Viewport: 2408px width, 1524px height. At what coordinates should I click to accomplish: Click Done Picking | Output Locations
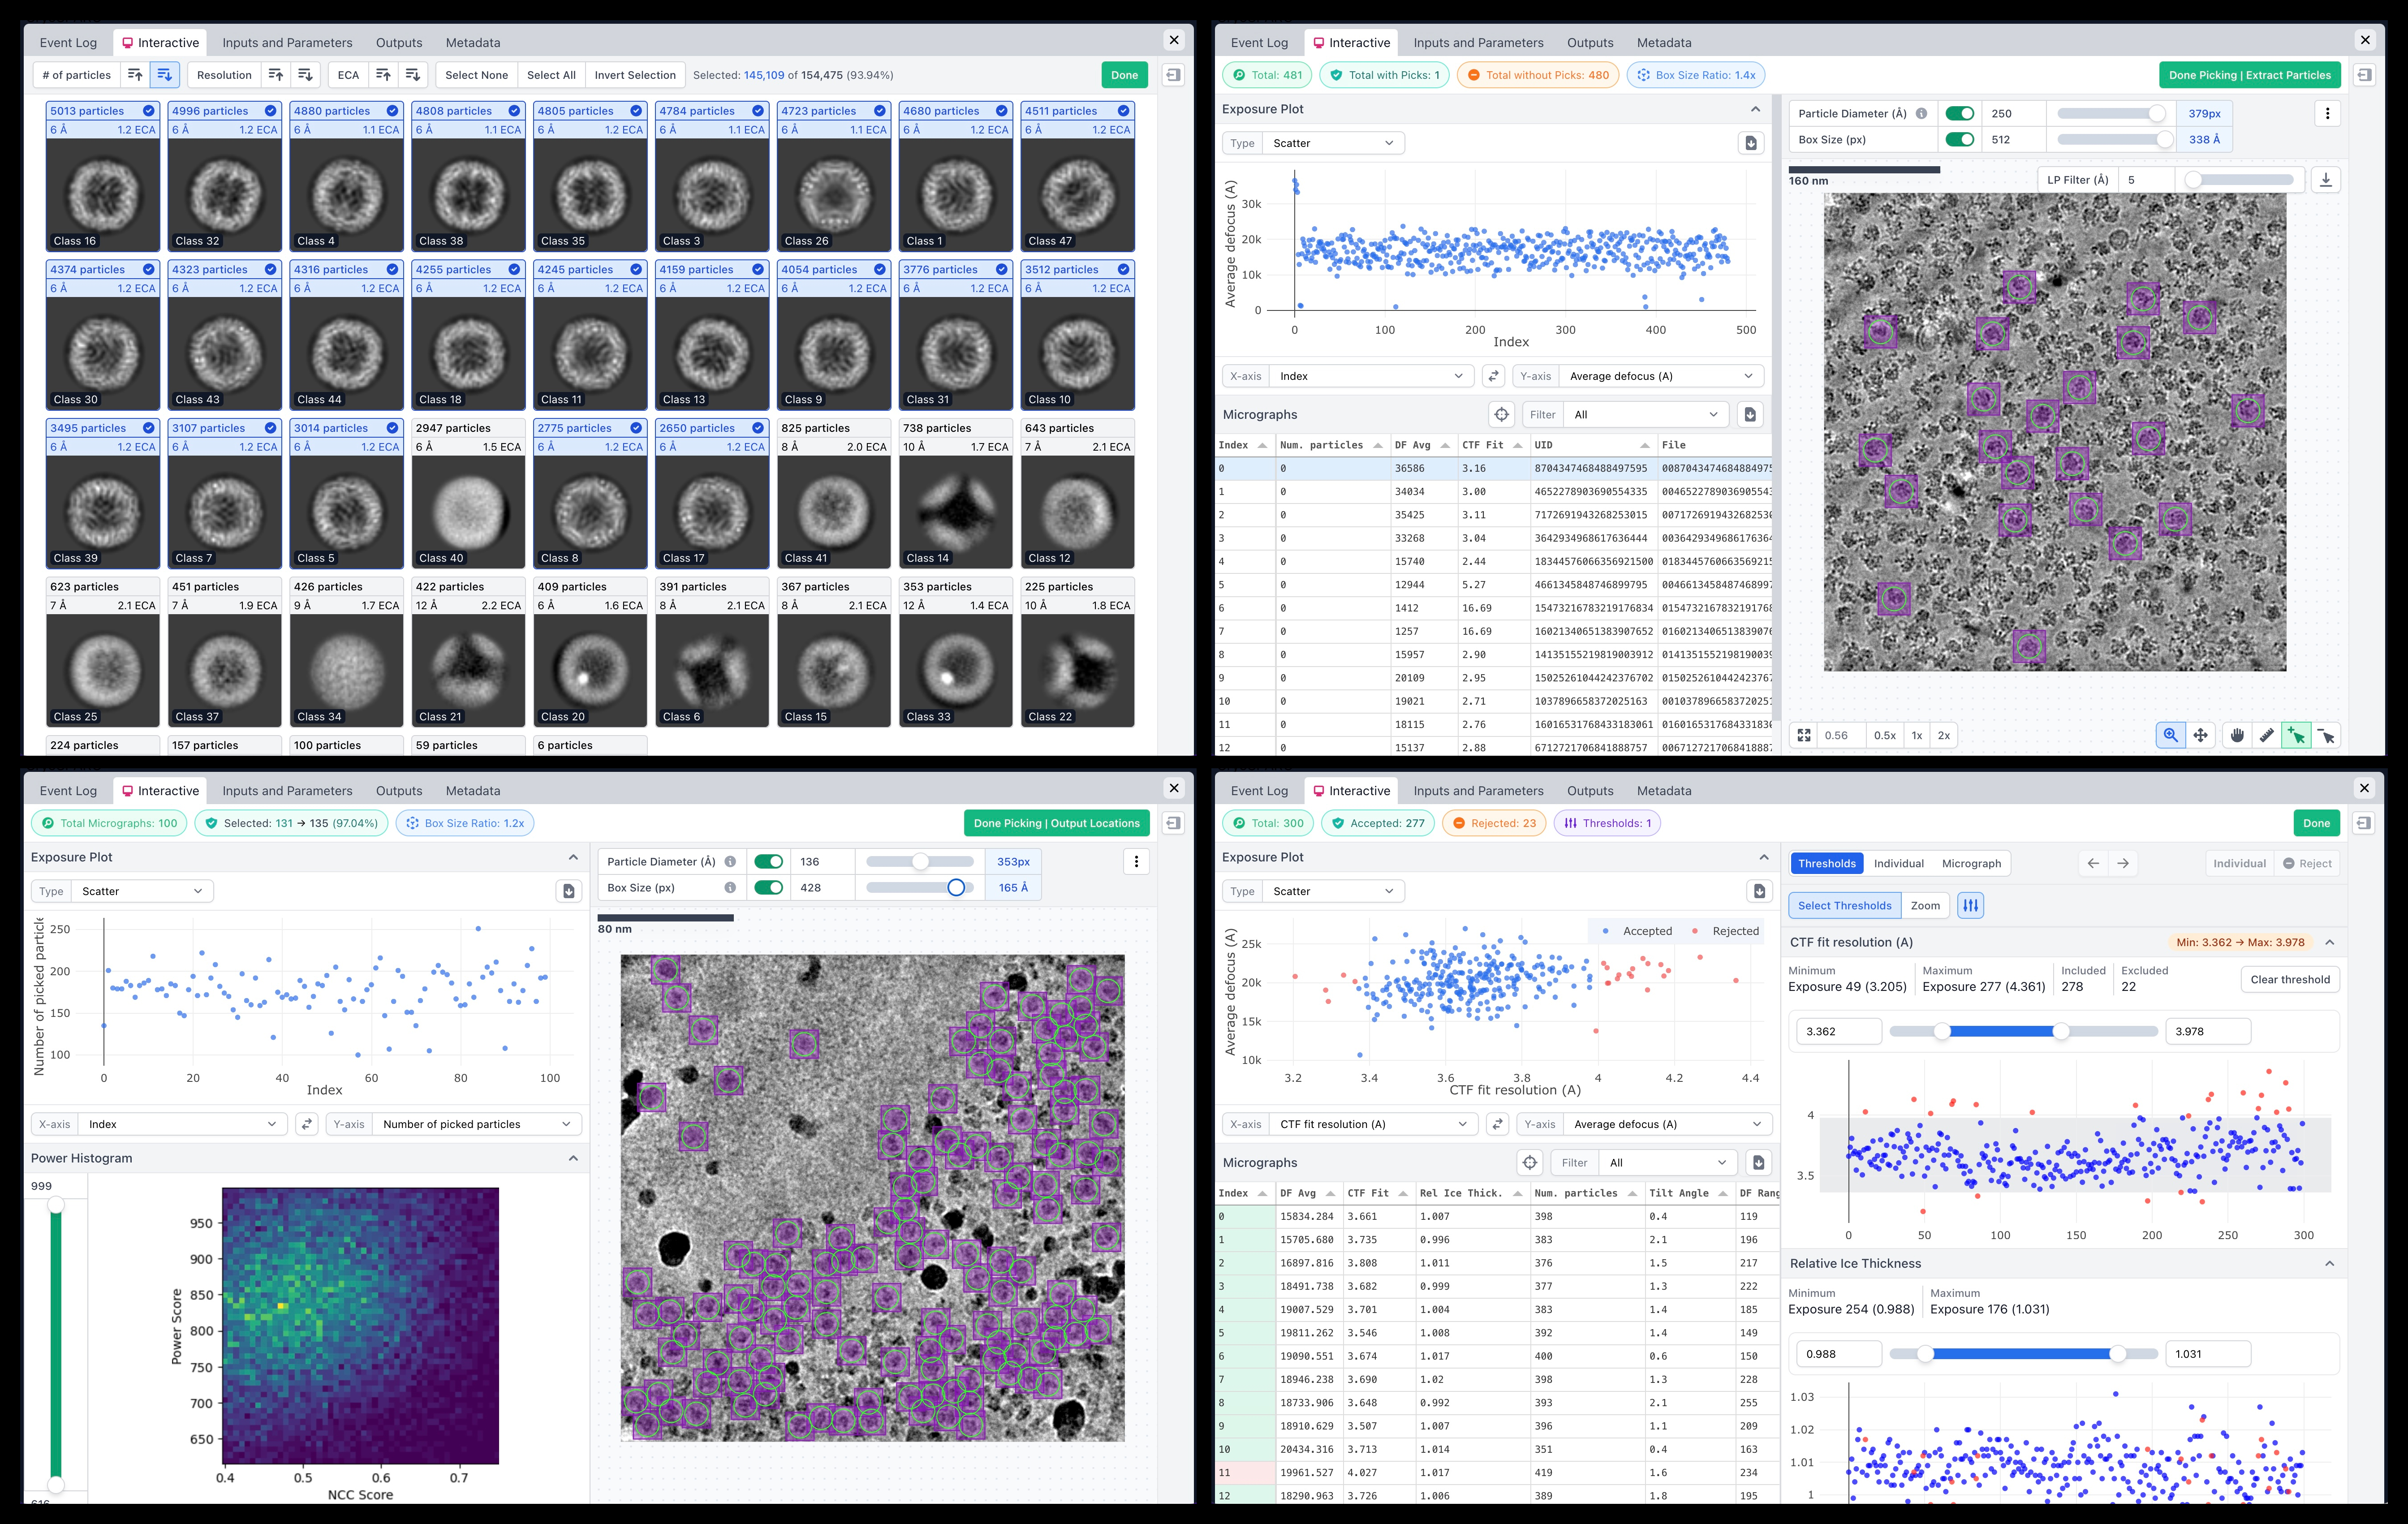[1056, 823]
